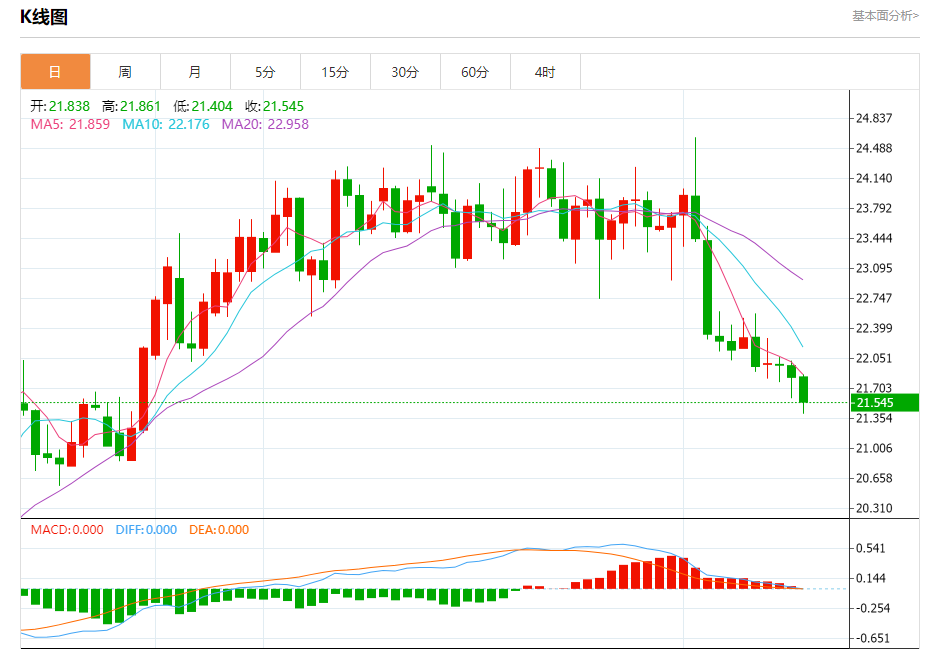Screen dimensions: 925x649
Task: Click the 低:21.404 low price value
Action: [203, 106]
